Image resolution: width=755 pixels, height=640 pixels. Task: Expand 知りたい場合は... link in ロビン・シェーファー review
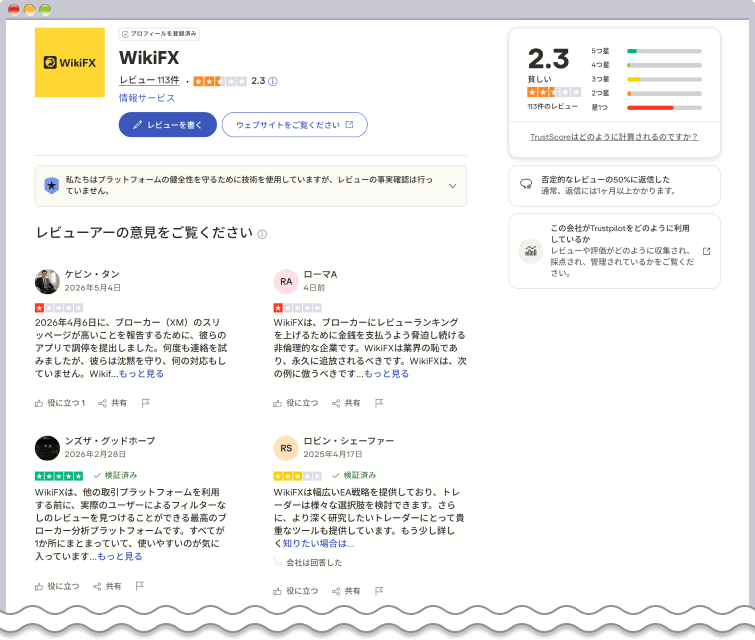coord(318,544)
